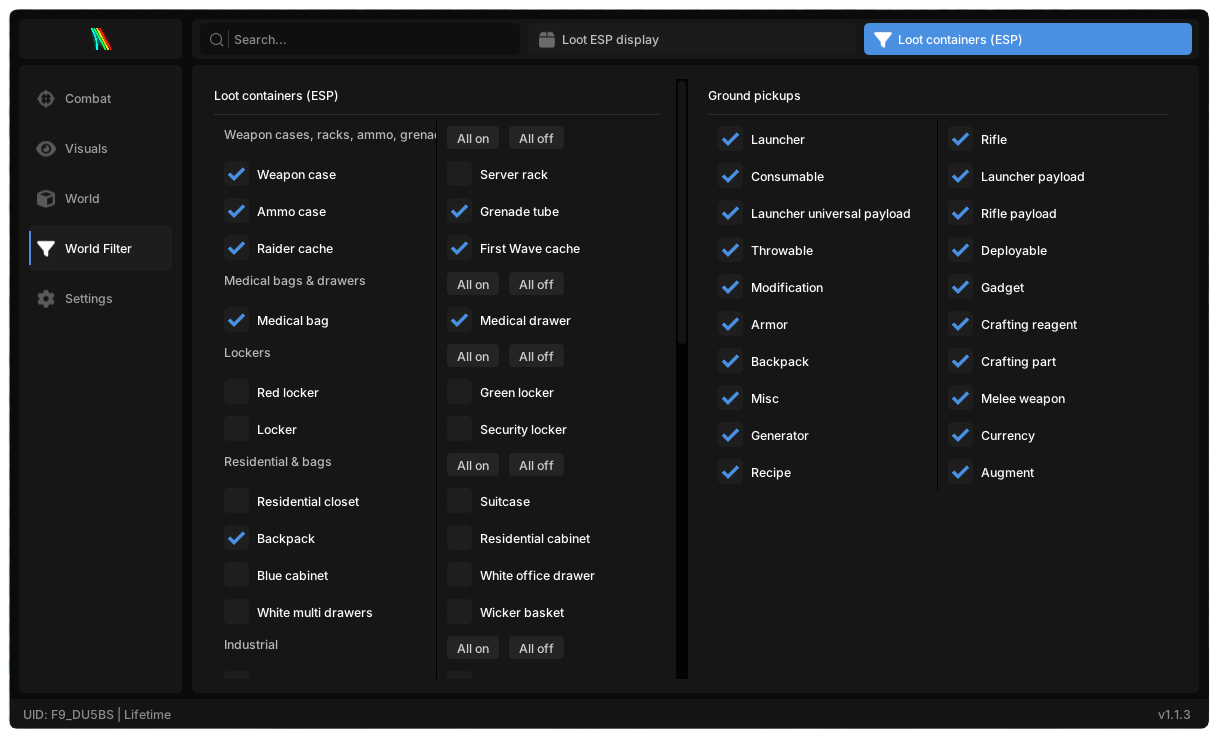The image size is (1220, 738).
Task: Uncheck the Currency checkbox
Action: pyautogui.click(x=961, y=435)
